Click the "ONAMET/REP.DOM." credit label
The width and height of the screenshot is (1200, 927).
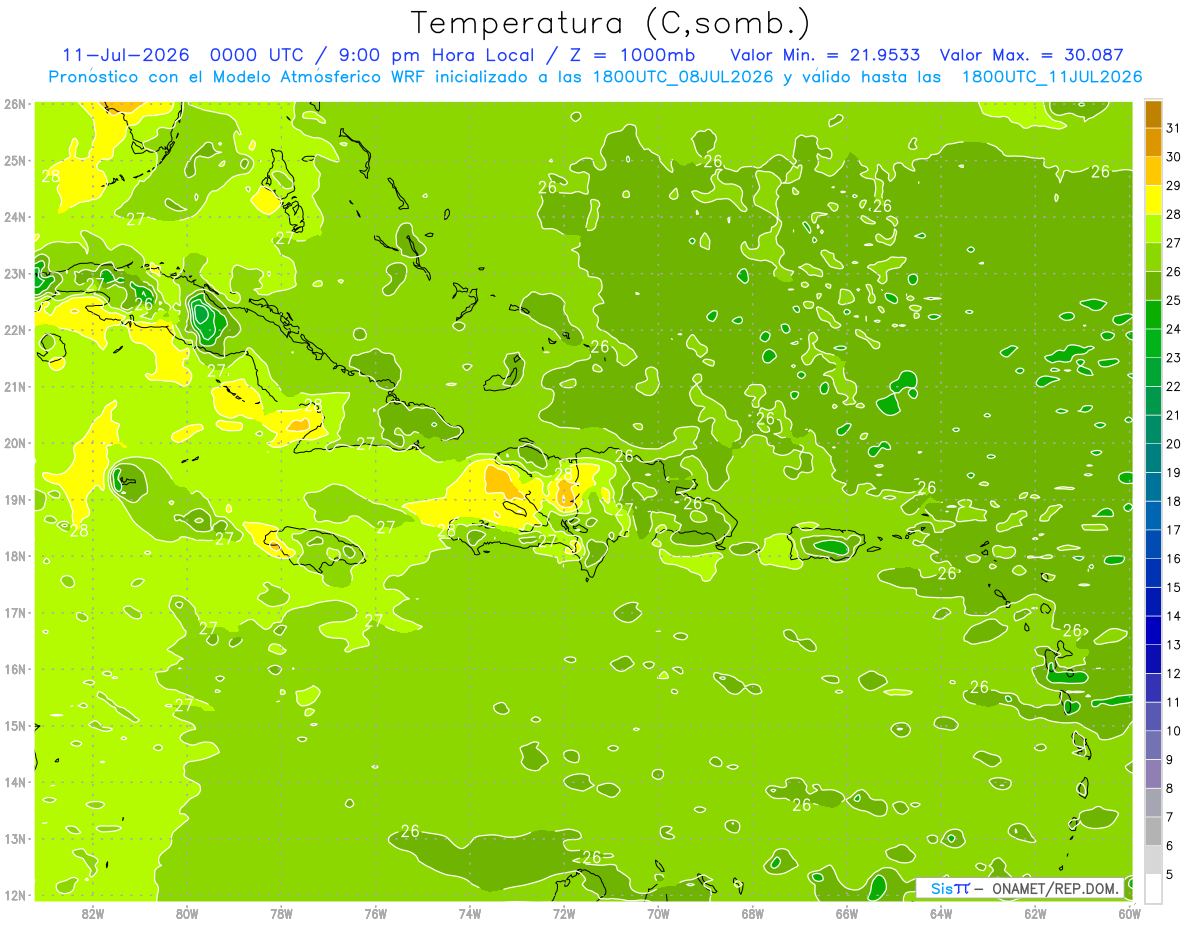pyautogui.click(x=1054, y=888)
